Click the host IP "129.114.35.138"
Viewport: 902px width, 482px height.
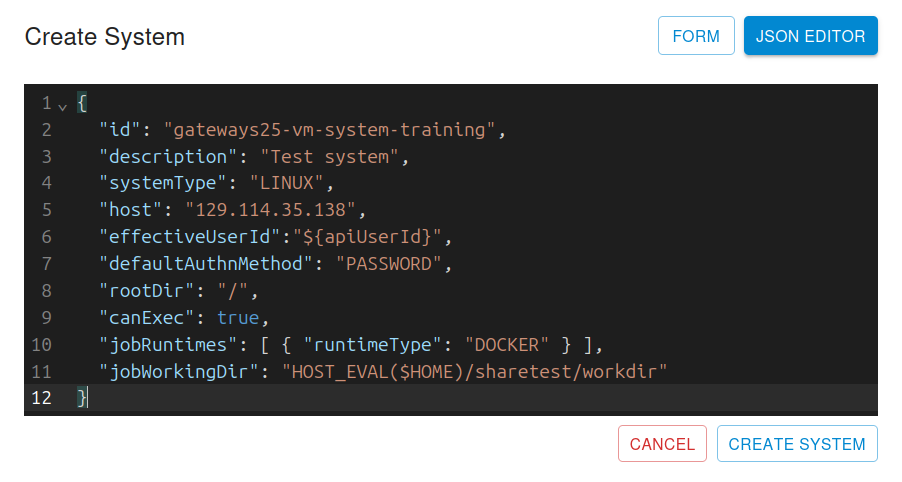[x=270, y=211]
